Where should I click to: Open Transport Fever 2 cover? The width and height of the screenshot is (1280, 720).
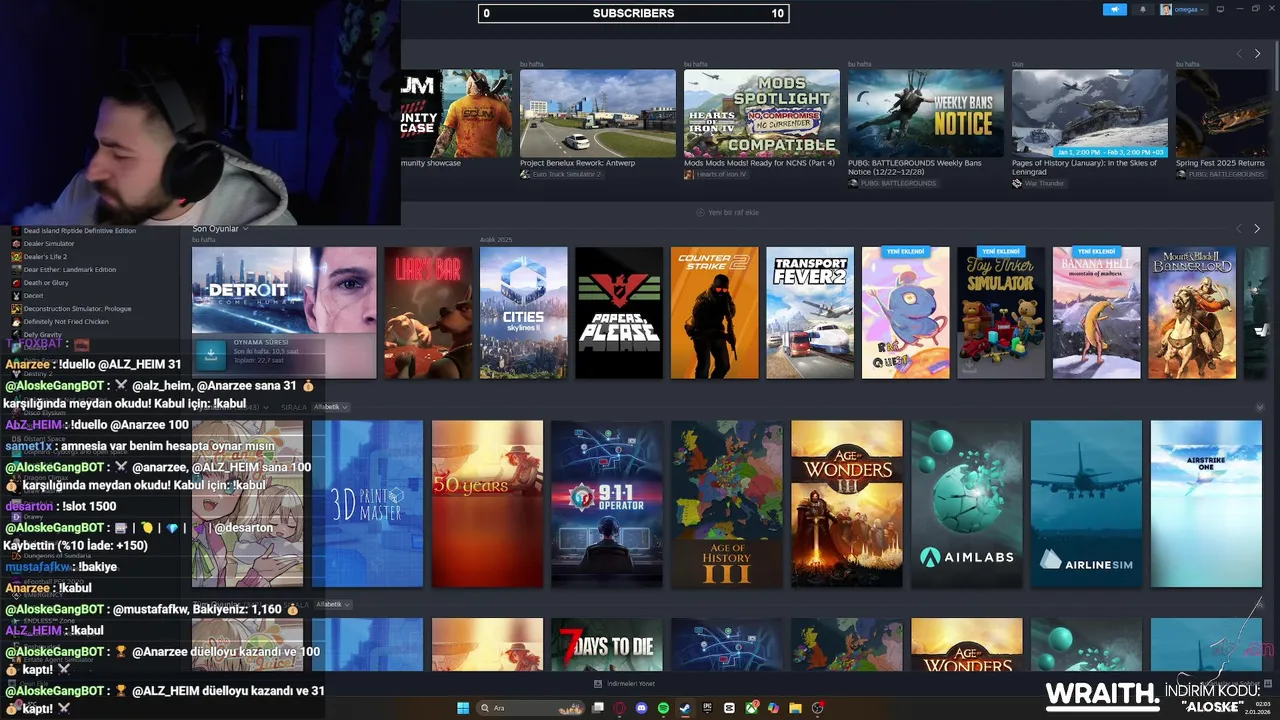tap(810, 313)
